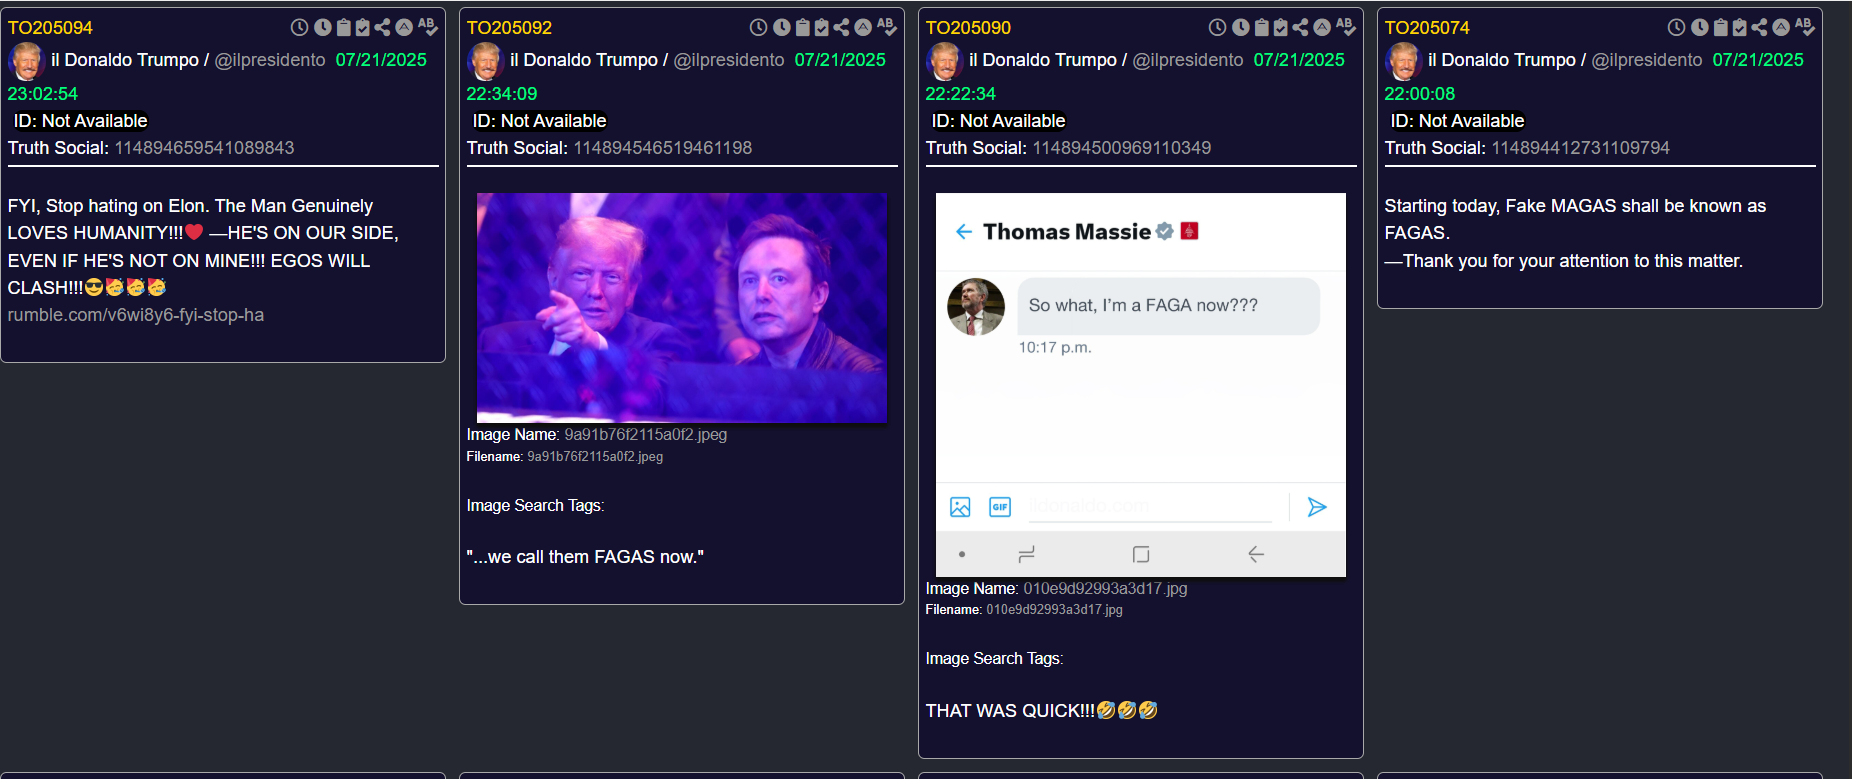Click the circled up-arrow icon on card TO205092
This screenshot has height=779, width=1852.
click(x=863, y=27)
